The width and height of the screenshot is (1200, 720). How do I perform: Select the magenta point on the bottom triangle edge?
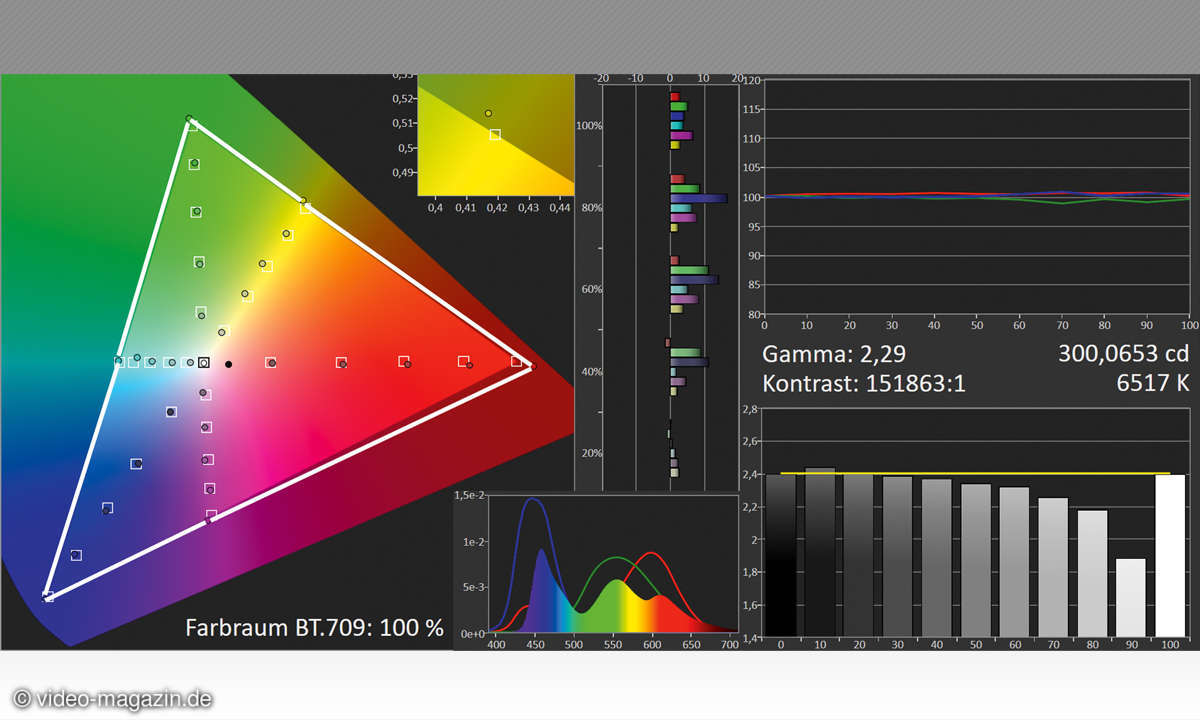tap(211, 516)
